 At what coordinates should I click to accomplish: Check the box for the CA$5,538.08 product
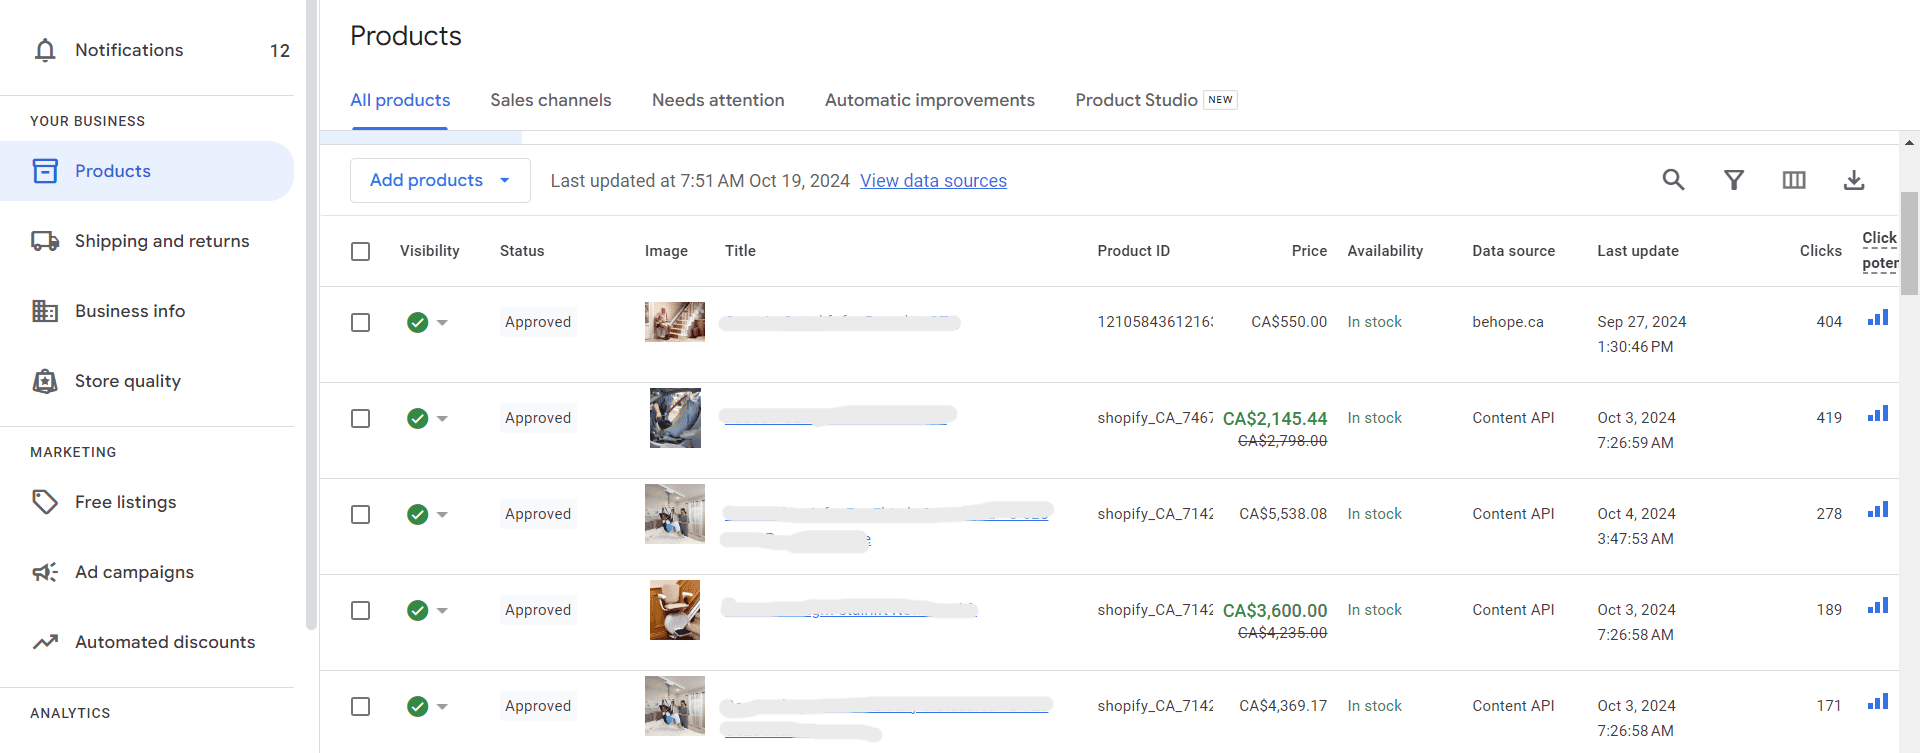(361, 514)
